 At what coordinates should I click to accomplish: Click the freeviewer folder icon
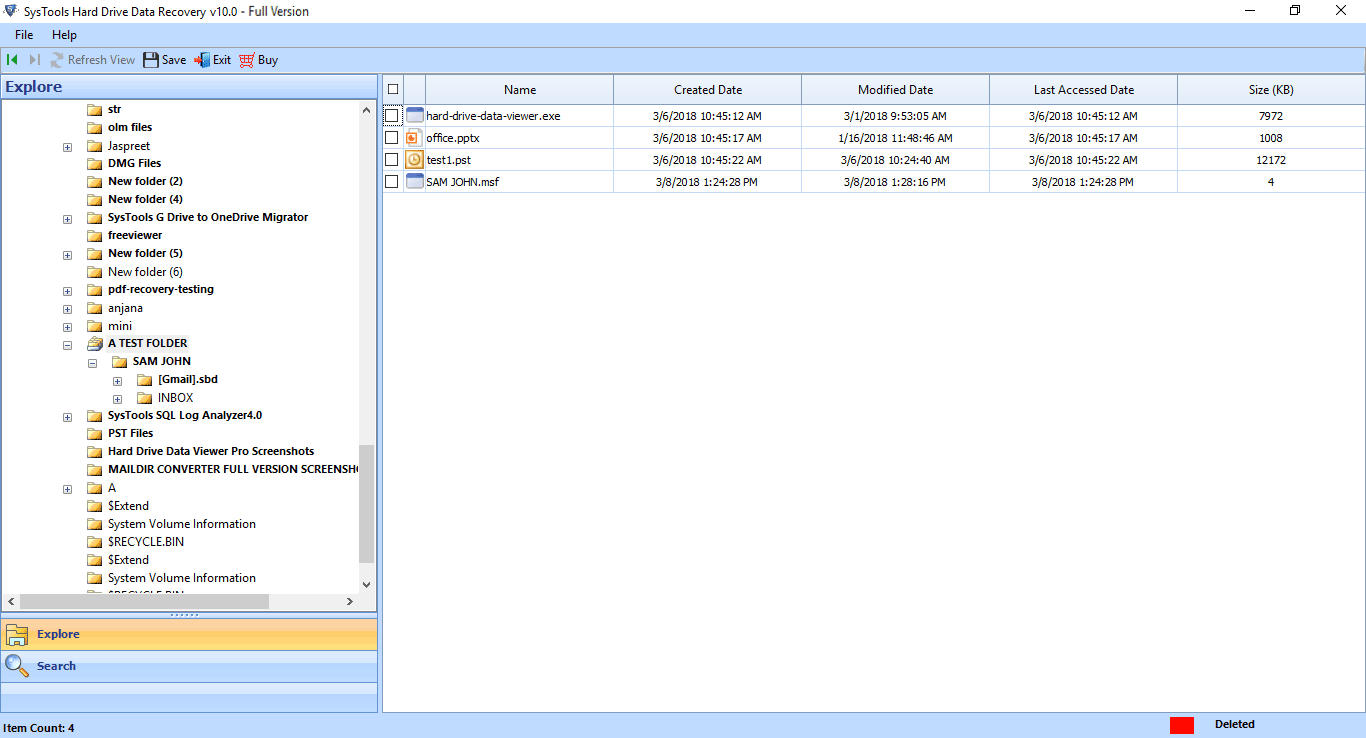coord(95,236)
